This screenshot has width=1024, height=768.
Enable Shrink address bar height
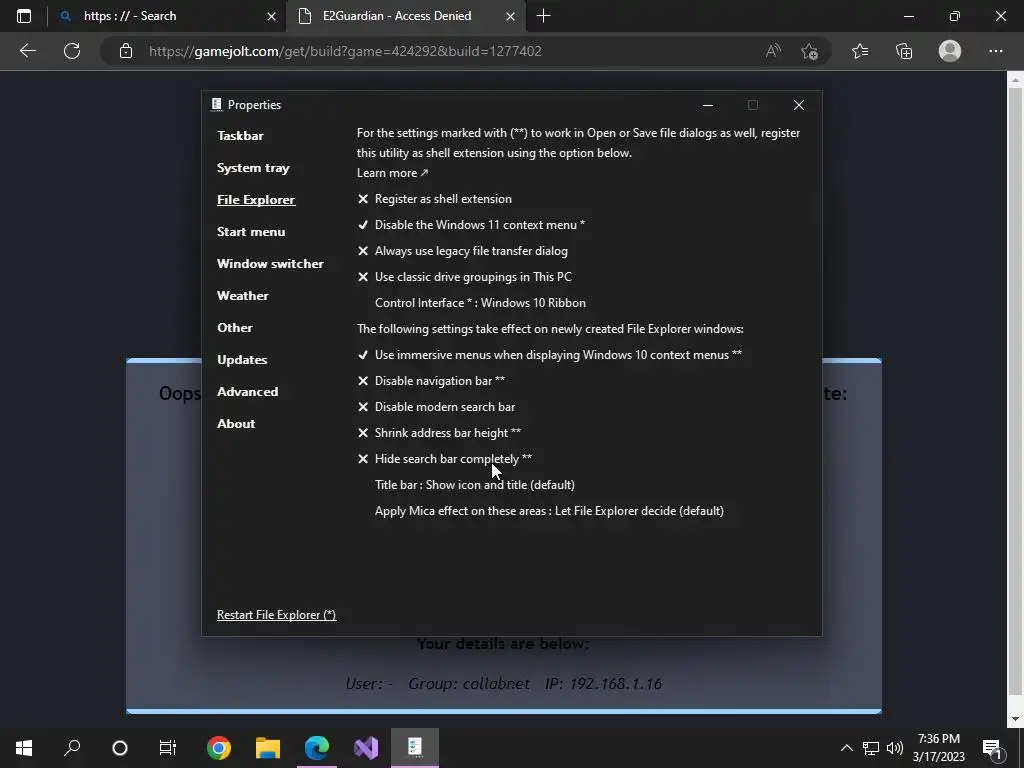(x=439, y=433)
